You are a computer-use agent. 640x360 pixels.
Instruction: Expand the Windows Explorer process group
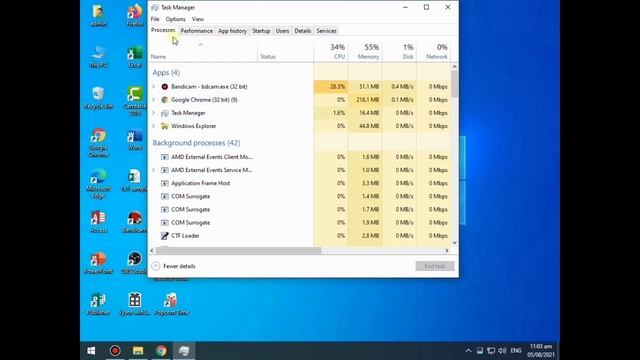(153, 126)
